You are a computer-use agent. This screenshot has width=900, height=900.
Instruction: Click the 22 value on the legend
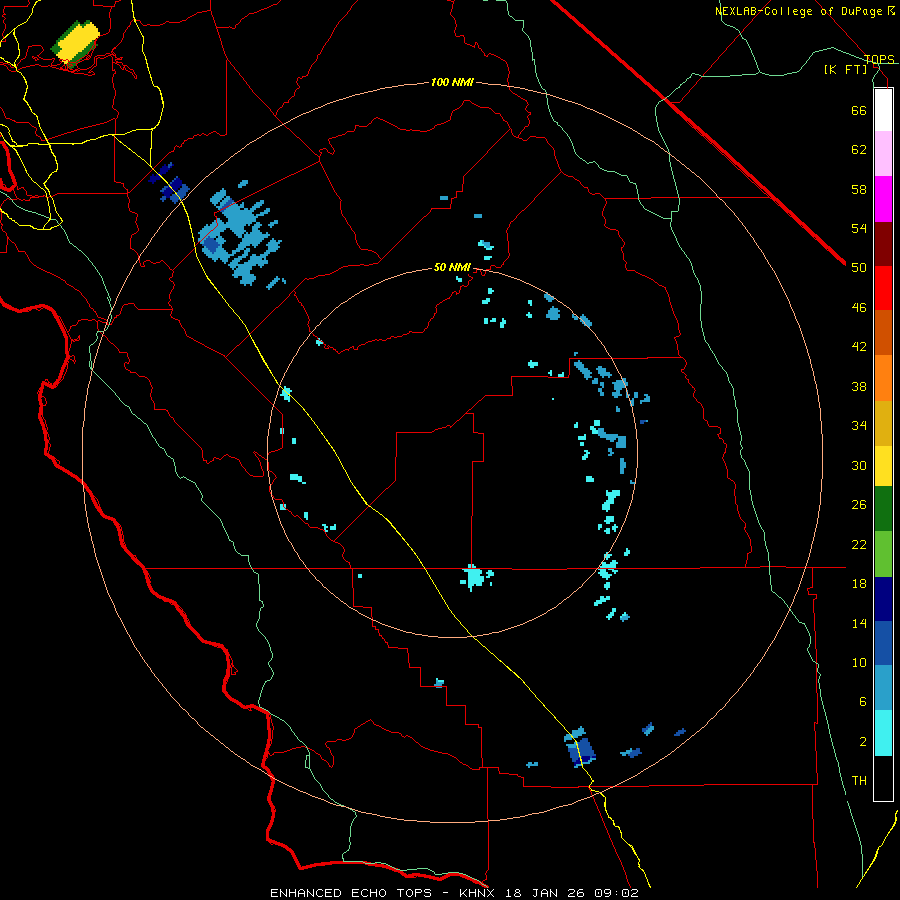click(x=859, y=544)
